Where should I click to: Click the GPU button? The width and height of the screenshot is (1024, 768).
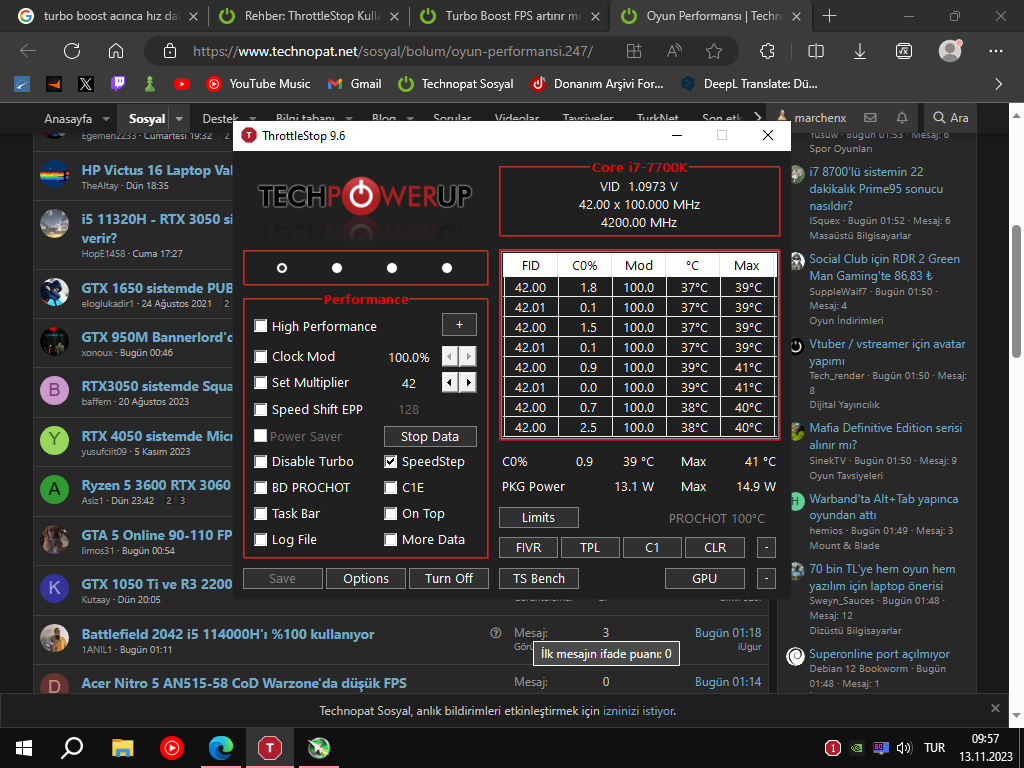[x=705, y=579]
